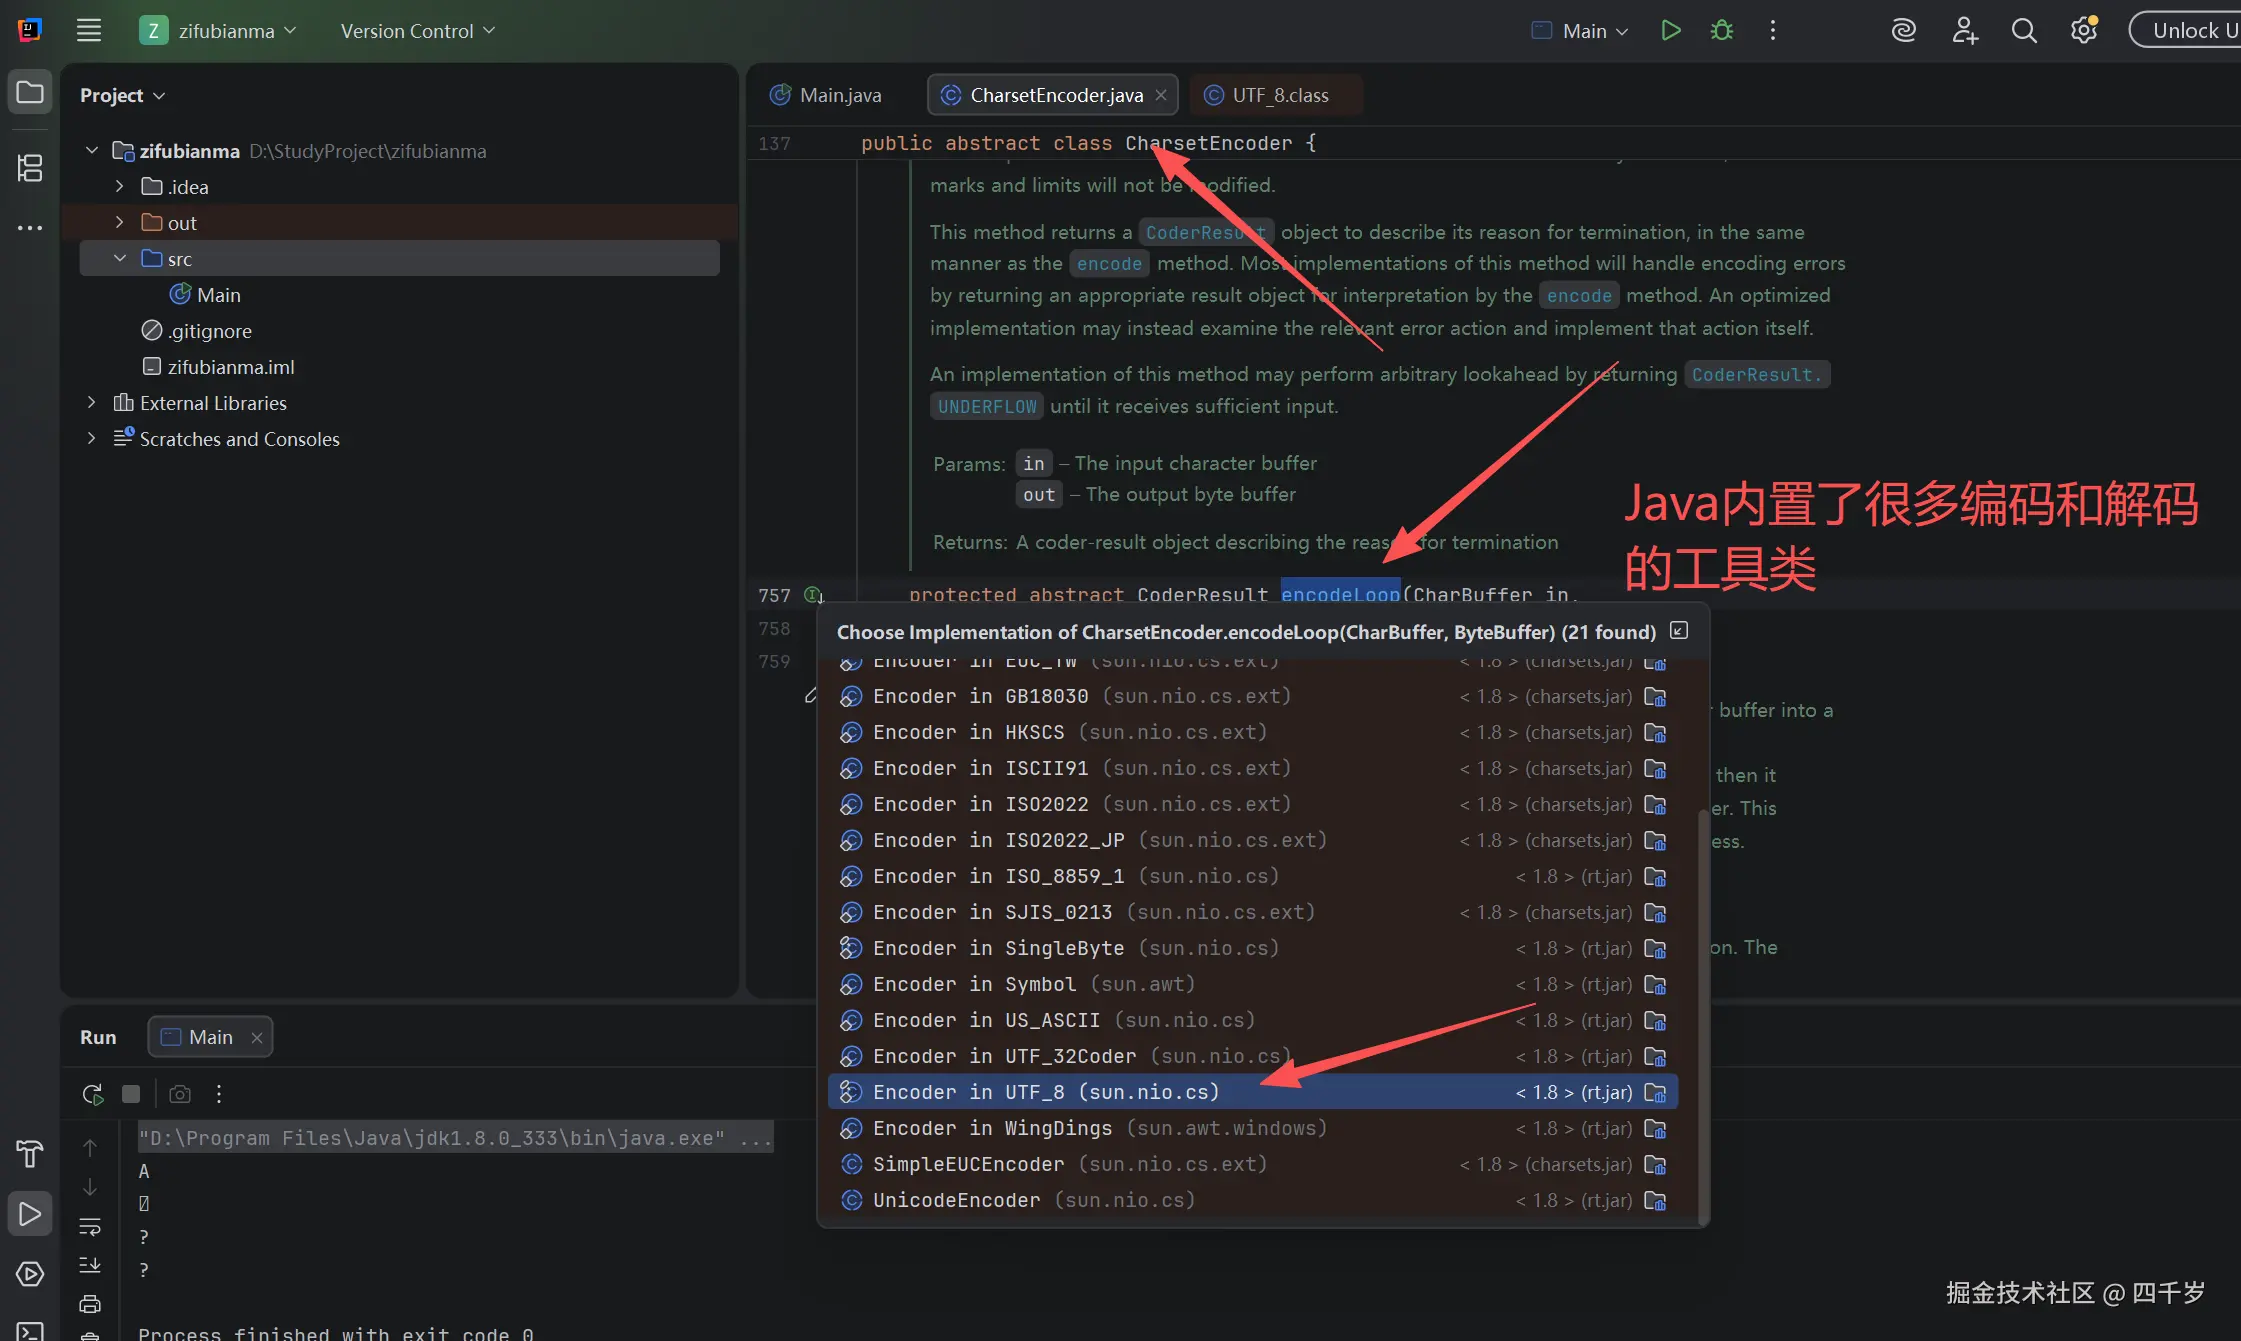Open Project view mode dropdown
The image size is (2241, 1341).
click(122, 95)
